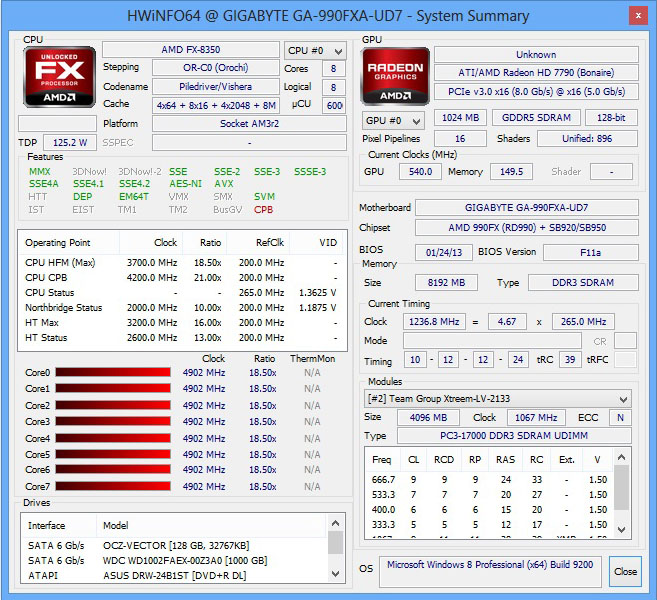Click the OR-C0 (Orochi) stepping field

[x=216, y=67]
